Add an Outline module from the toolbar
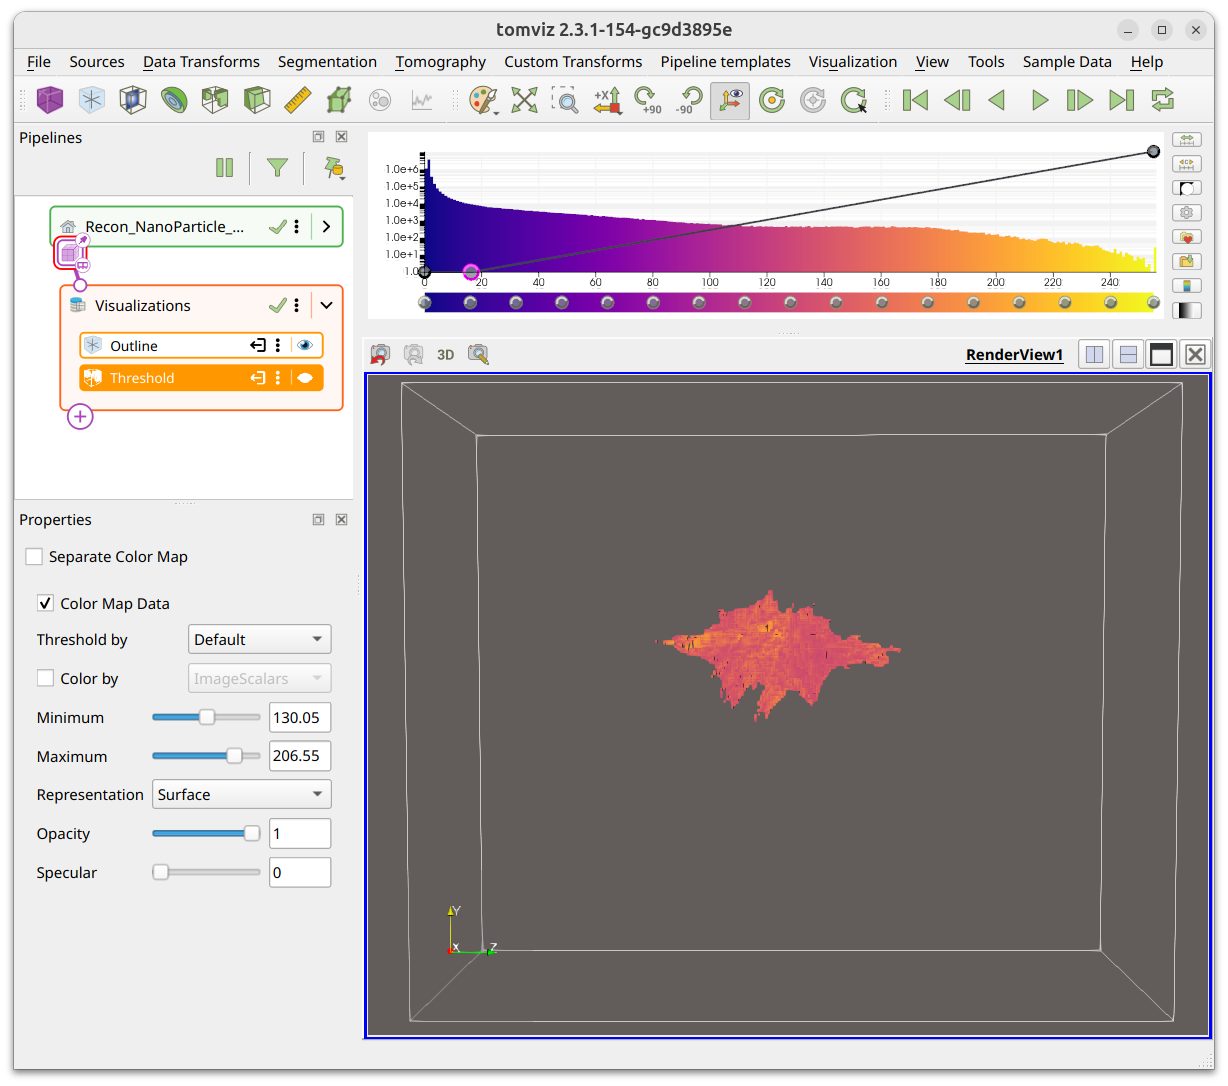Viewport: 1228px width, 1086px height. click(x=92, y=100)
